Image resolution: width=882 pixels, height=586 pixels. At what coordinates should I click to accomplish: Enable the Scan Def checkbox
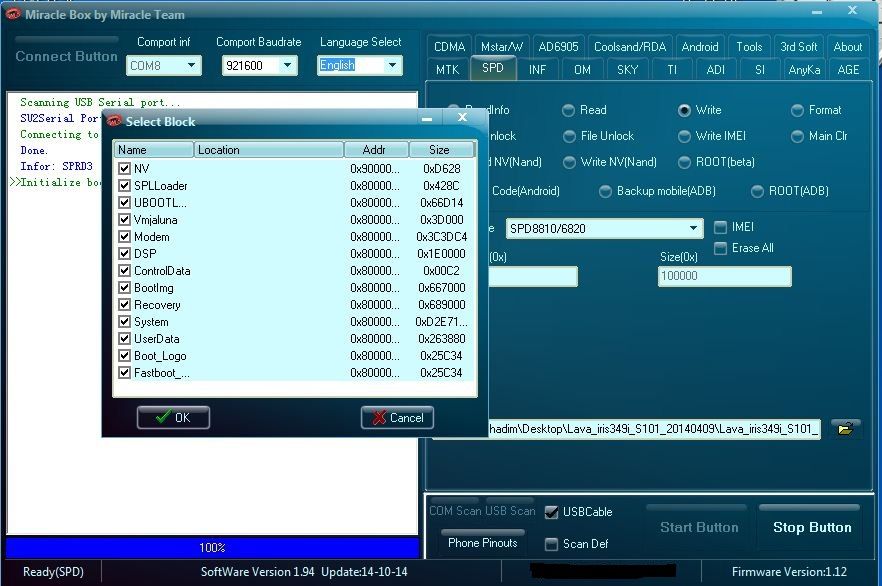point(552,544)
